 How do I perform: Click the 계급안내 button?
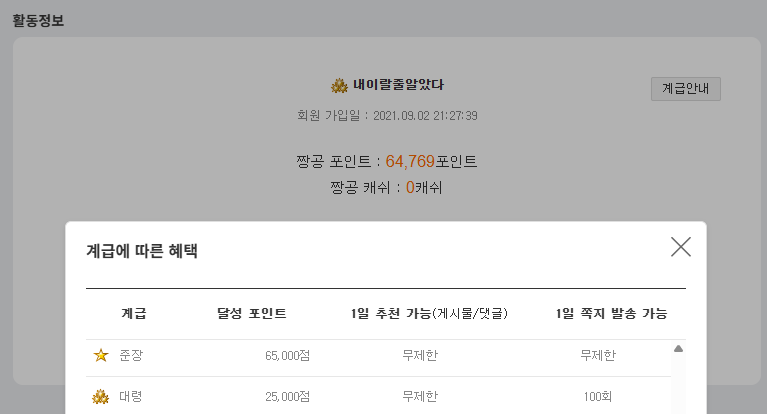tap(685, 88)
